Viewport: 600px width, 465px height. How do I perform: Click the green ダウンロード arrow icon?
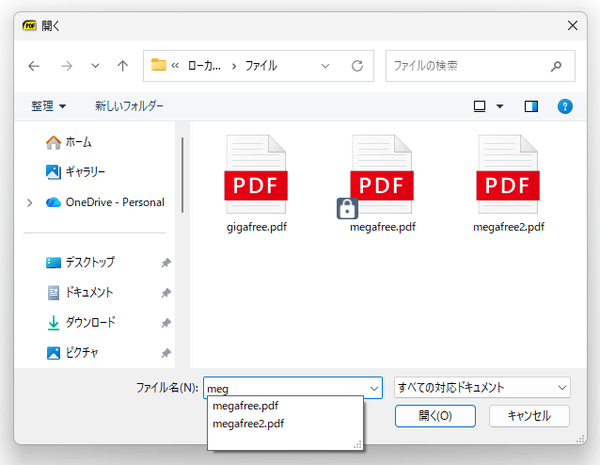(53, 323)
